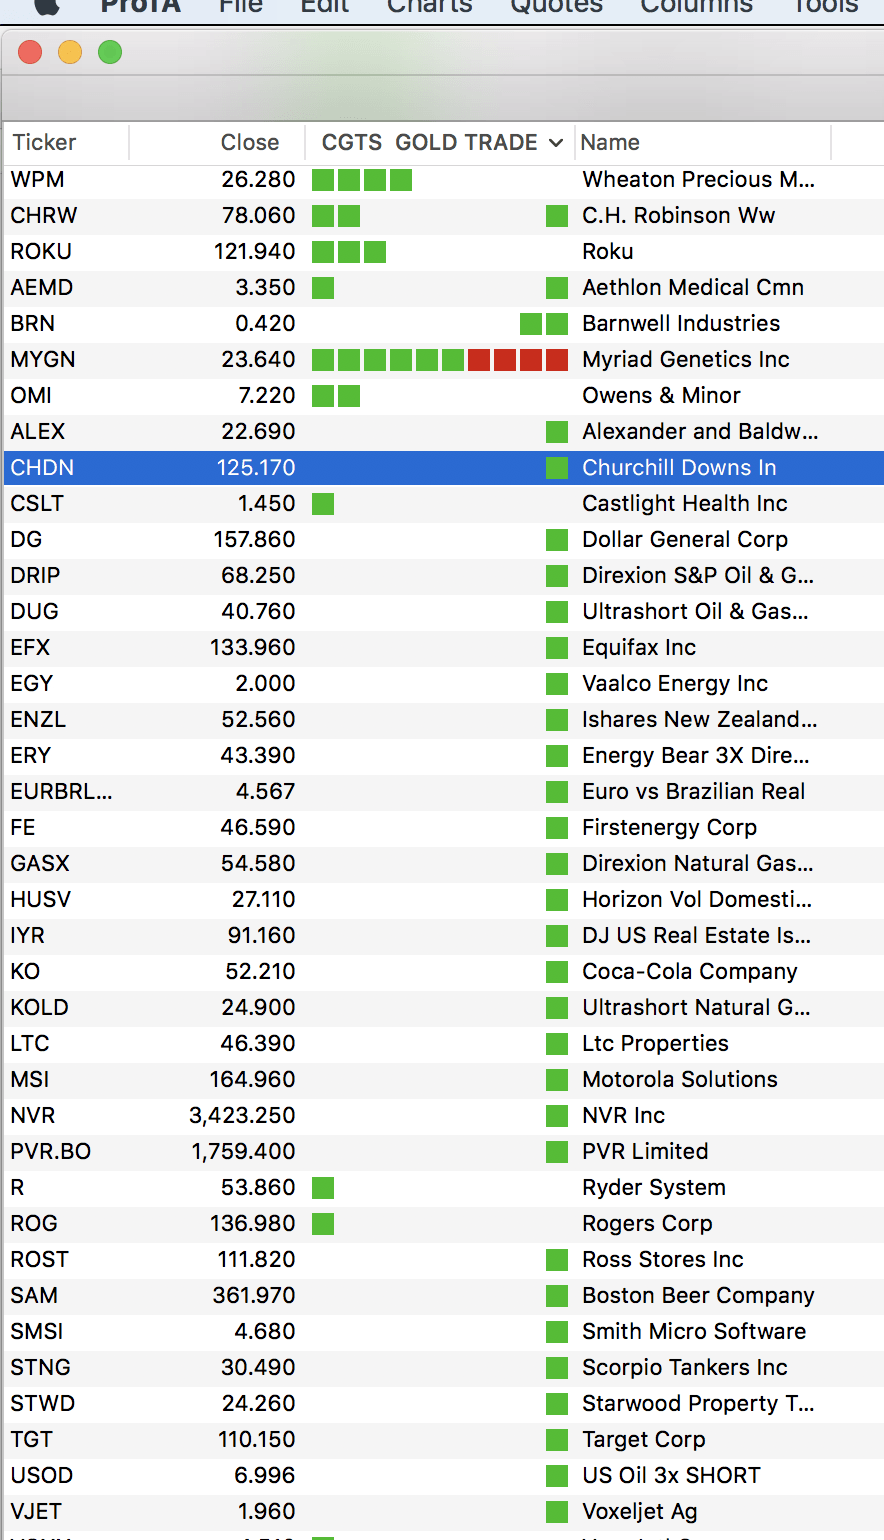
Task: Select Motorola Solutions row
Action: coord(442,1079)
